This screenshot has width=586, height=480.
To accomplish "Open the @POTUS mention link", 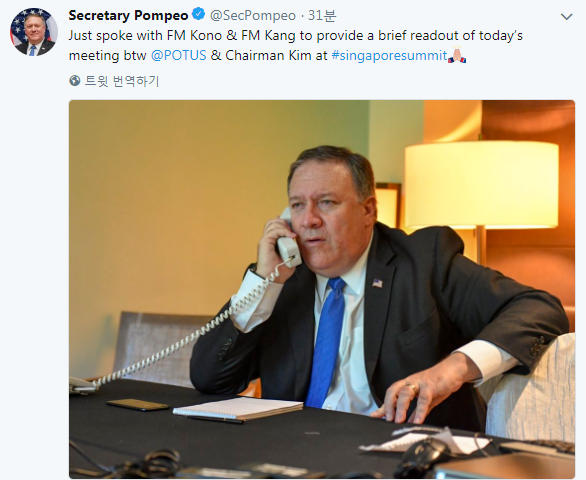I will point(178,55).
